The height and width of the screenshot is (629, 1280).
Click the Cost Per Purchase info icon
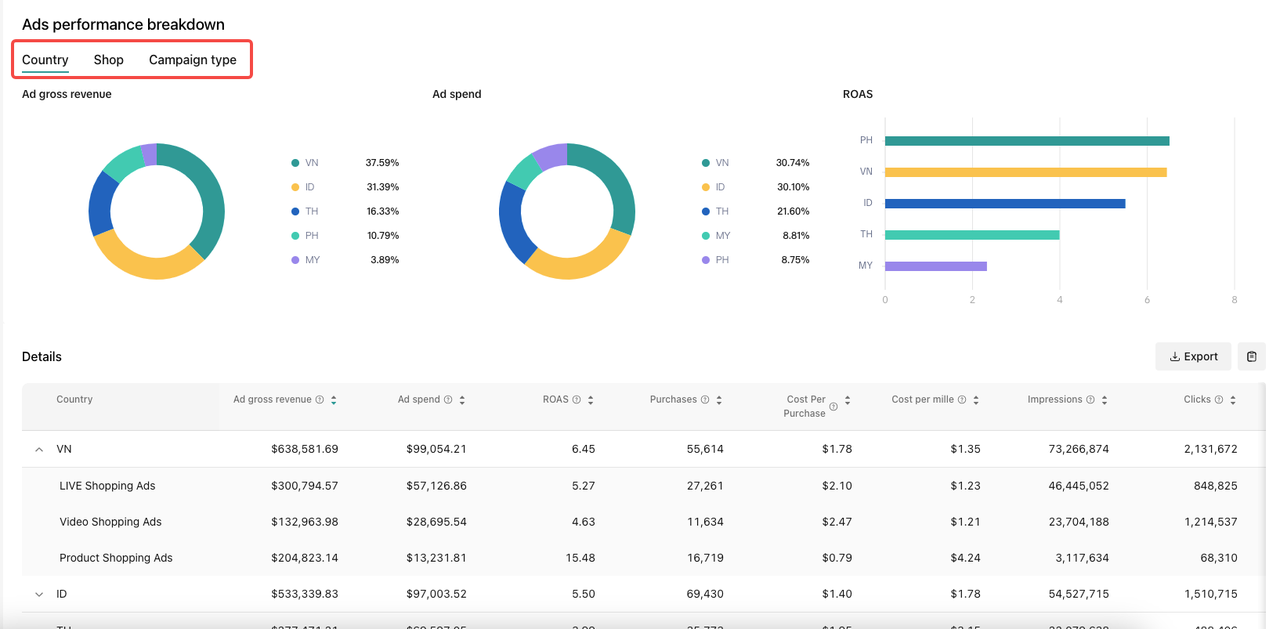pyautogui.click(x=833, y=407)
